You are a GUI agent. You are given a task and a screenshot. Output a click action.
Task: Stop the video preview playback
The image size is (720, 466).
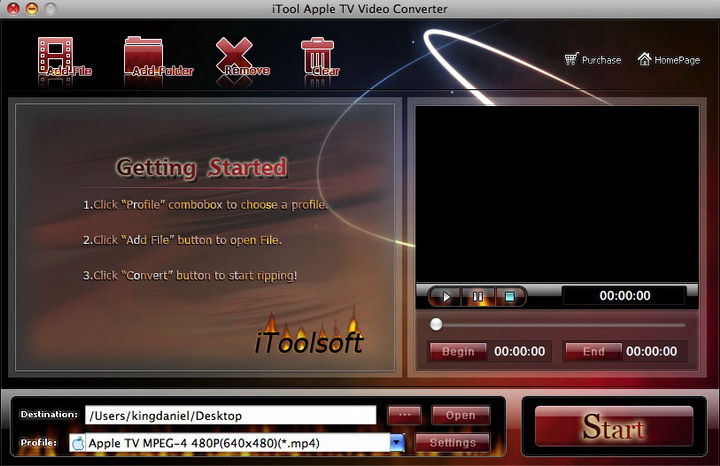pos(510,297)
